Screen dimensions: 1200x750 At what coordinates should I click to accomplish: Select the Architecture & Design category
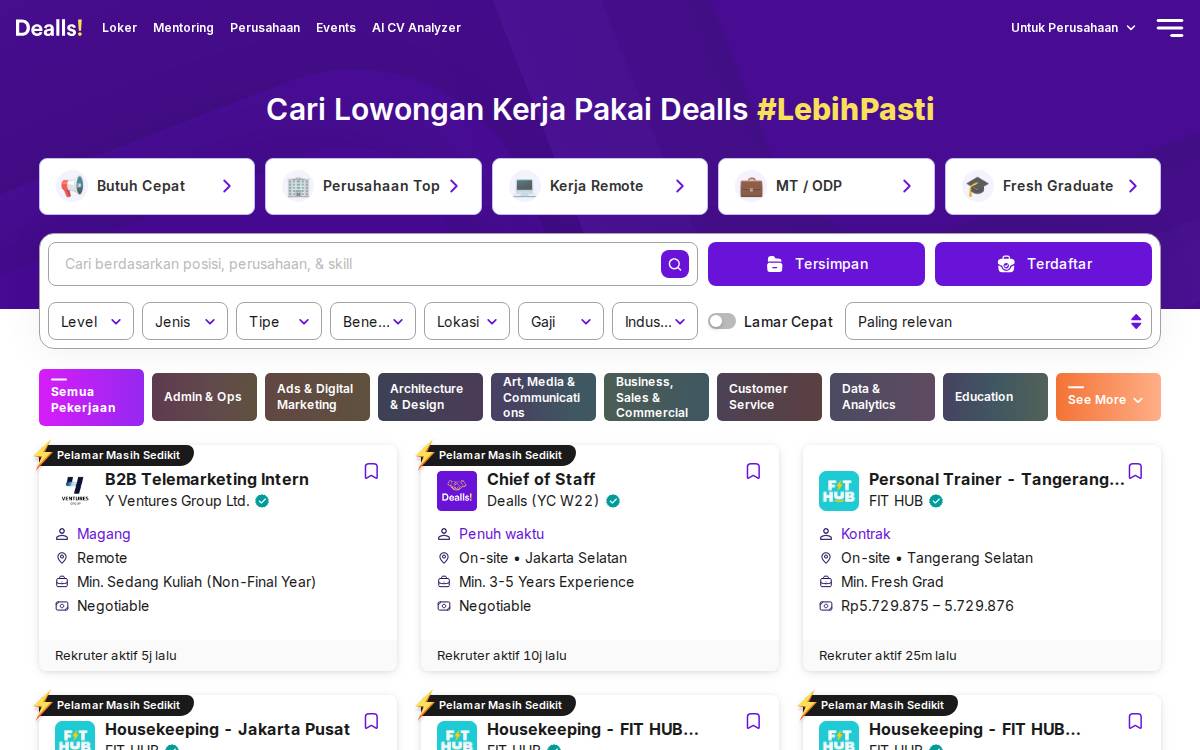click(x=430, y=397)
